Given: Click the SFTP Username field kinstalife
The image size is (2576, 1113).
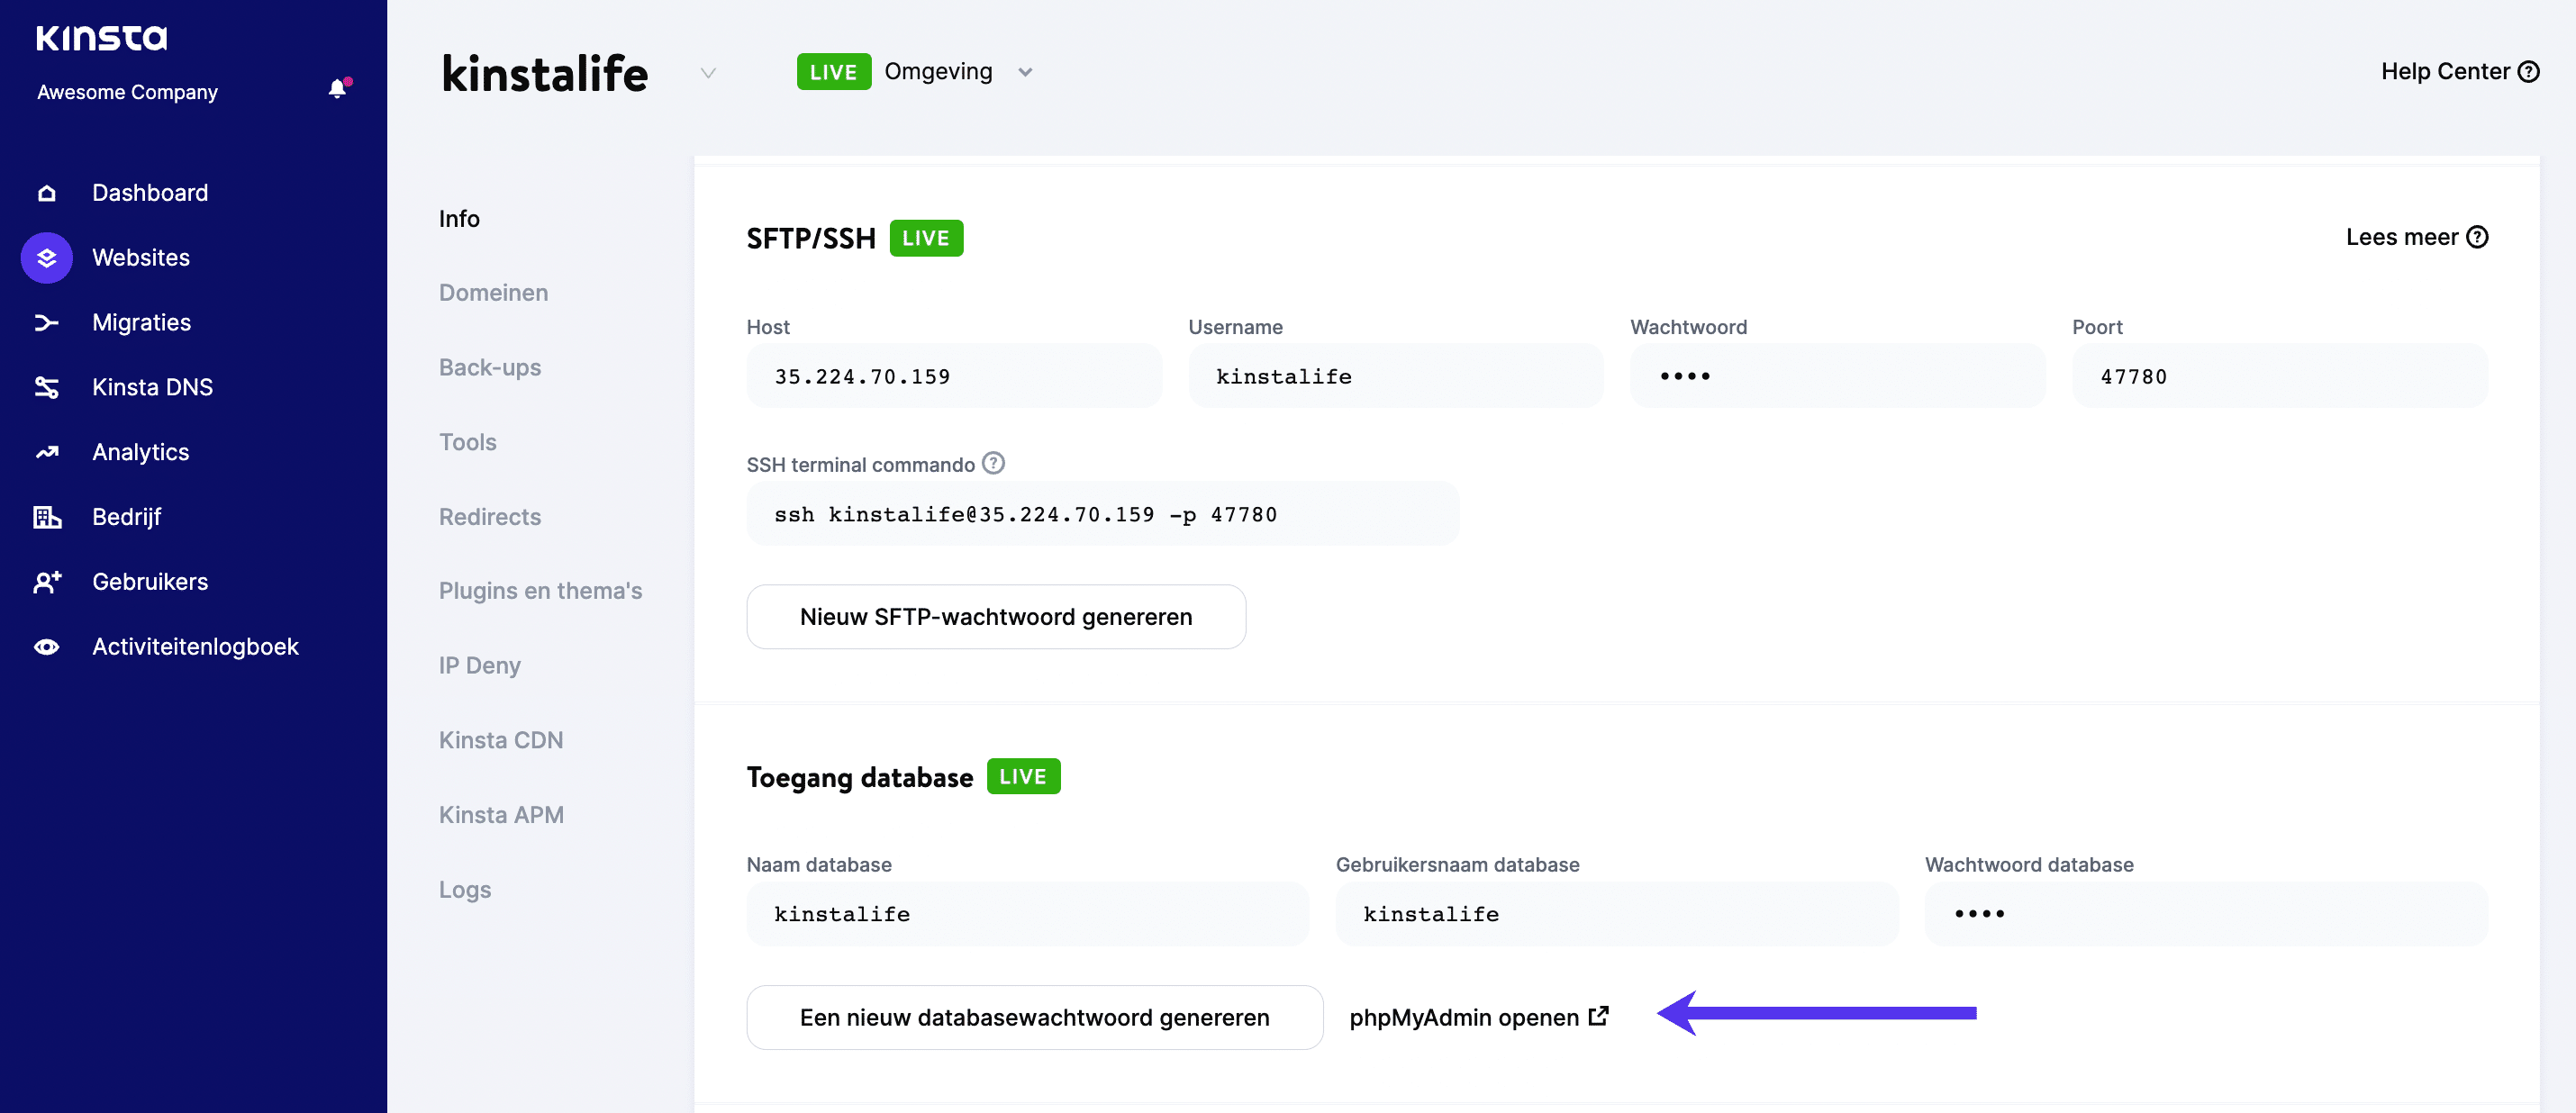Looking at the screenshot, I should coord(1396,376).
